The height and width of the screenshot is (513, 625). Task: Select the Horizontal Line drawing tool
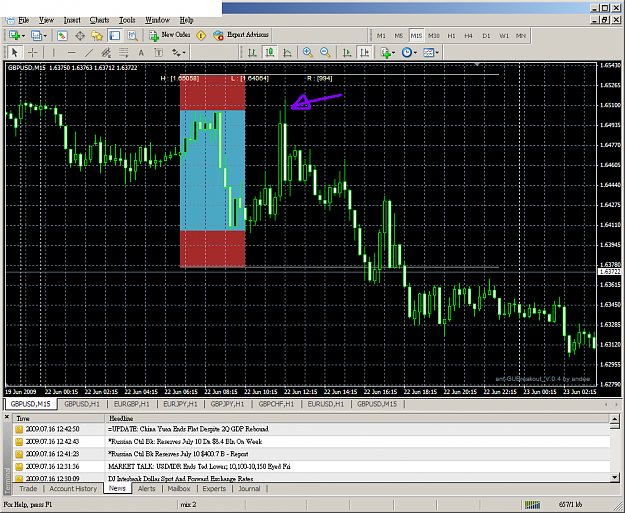[71, 52]
